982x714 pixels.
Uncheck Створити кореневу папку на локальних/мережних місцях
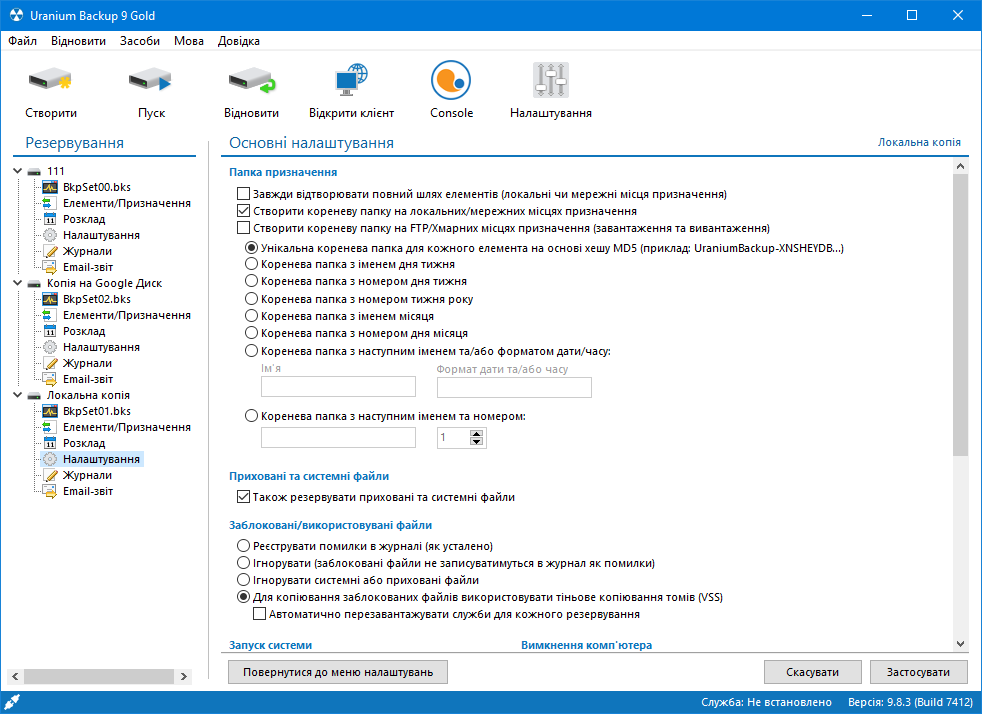(x=243, y=210)
